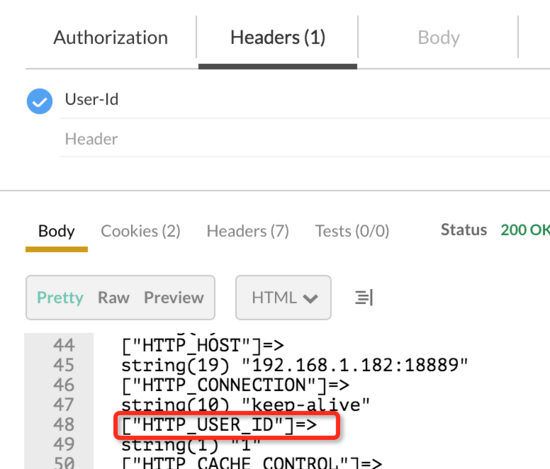Viewport: 550px width, 469px height.
Task: Click the 200 OK status text
Action: tap(525, 230)
